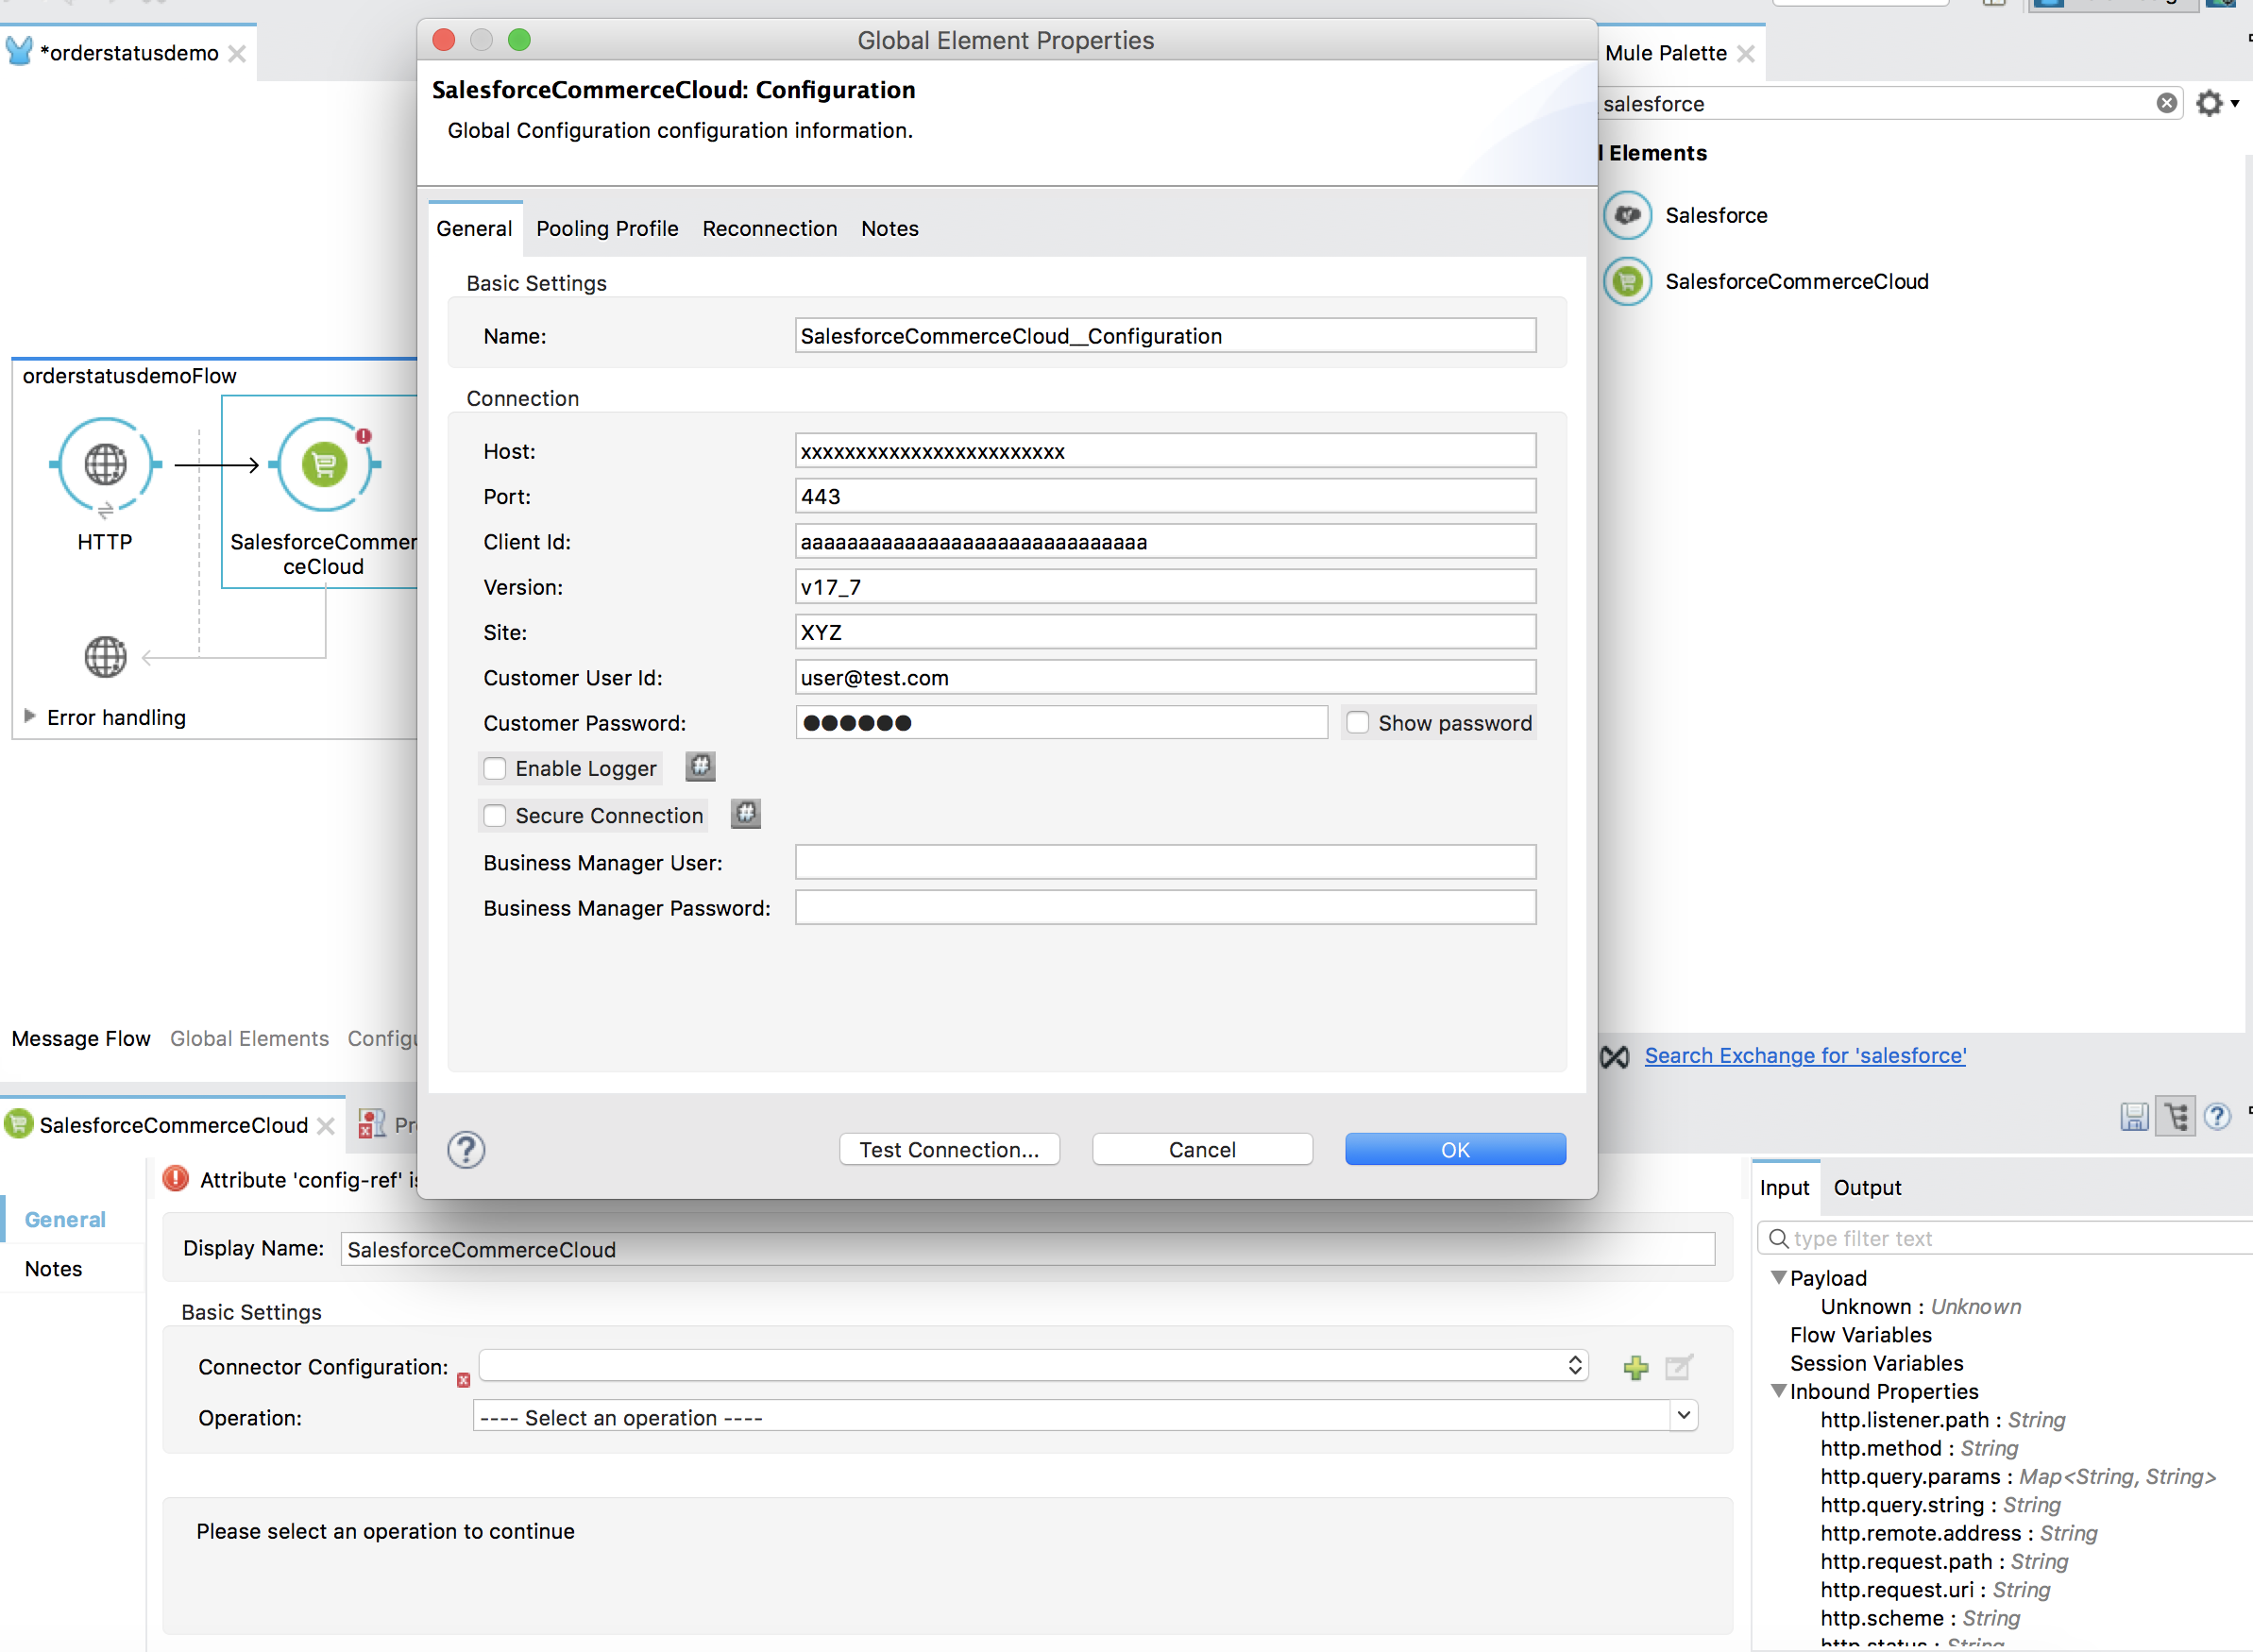Click the Business Manager Password field
The height and width of the screenshot is (1652, 2253).
coord(1165,907)
